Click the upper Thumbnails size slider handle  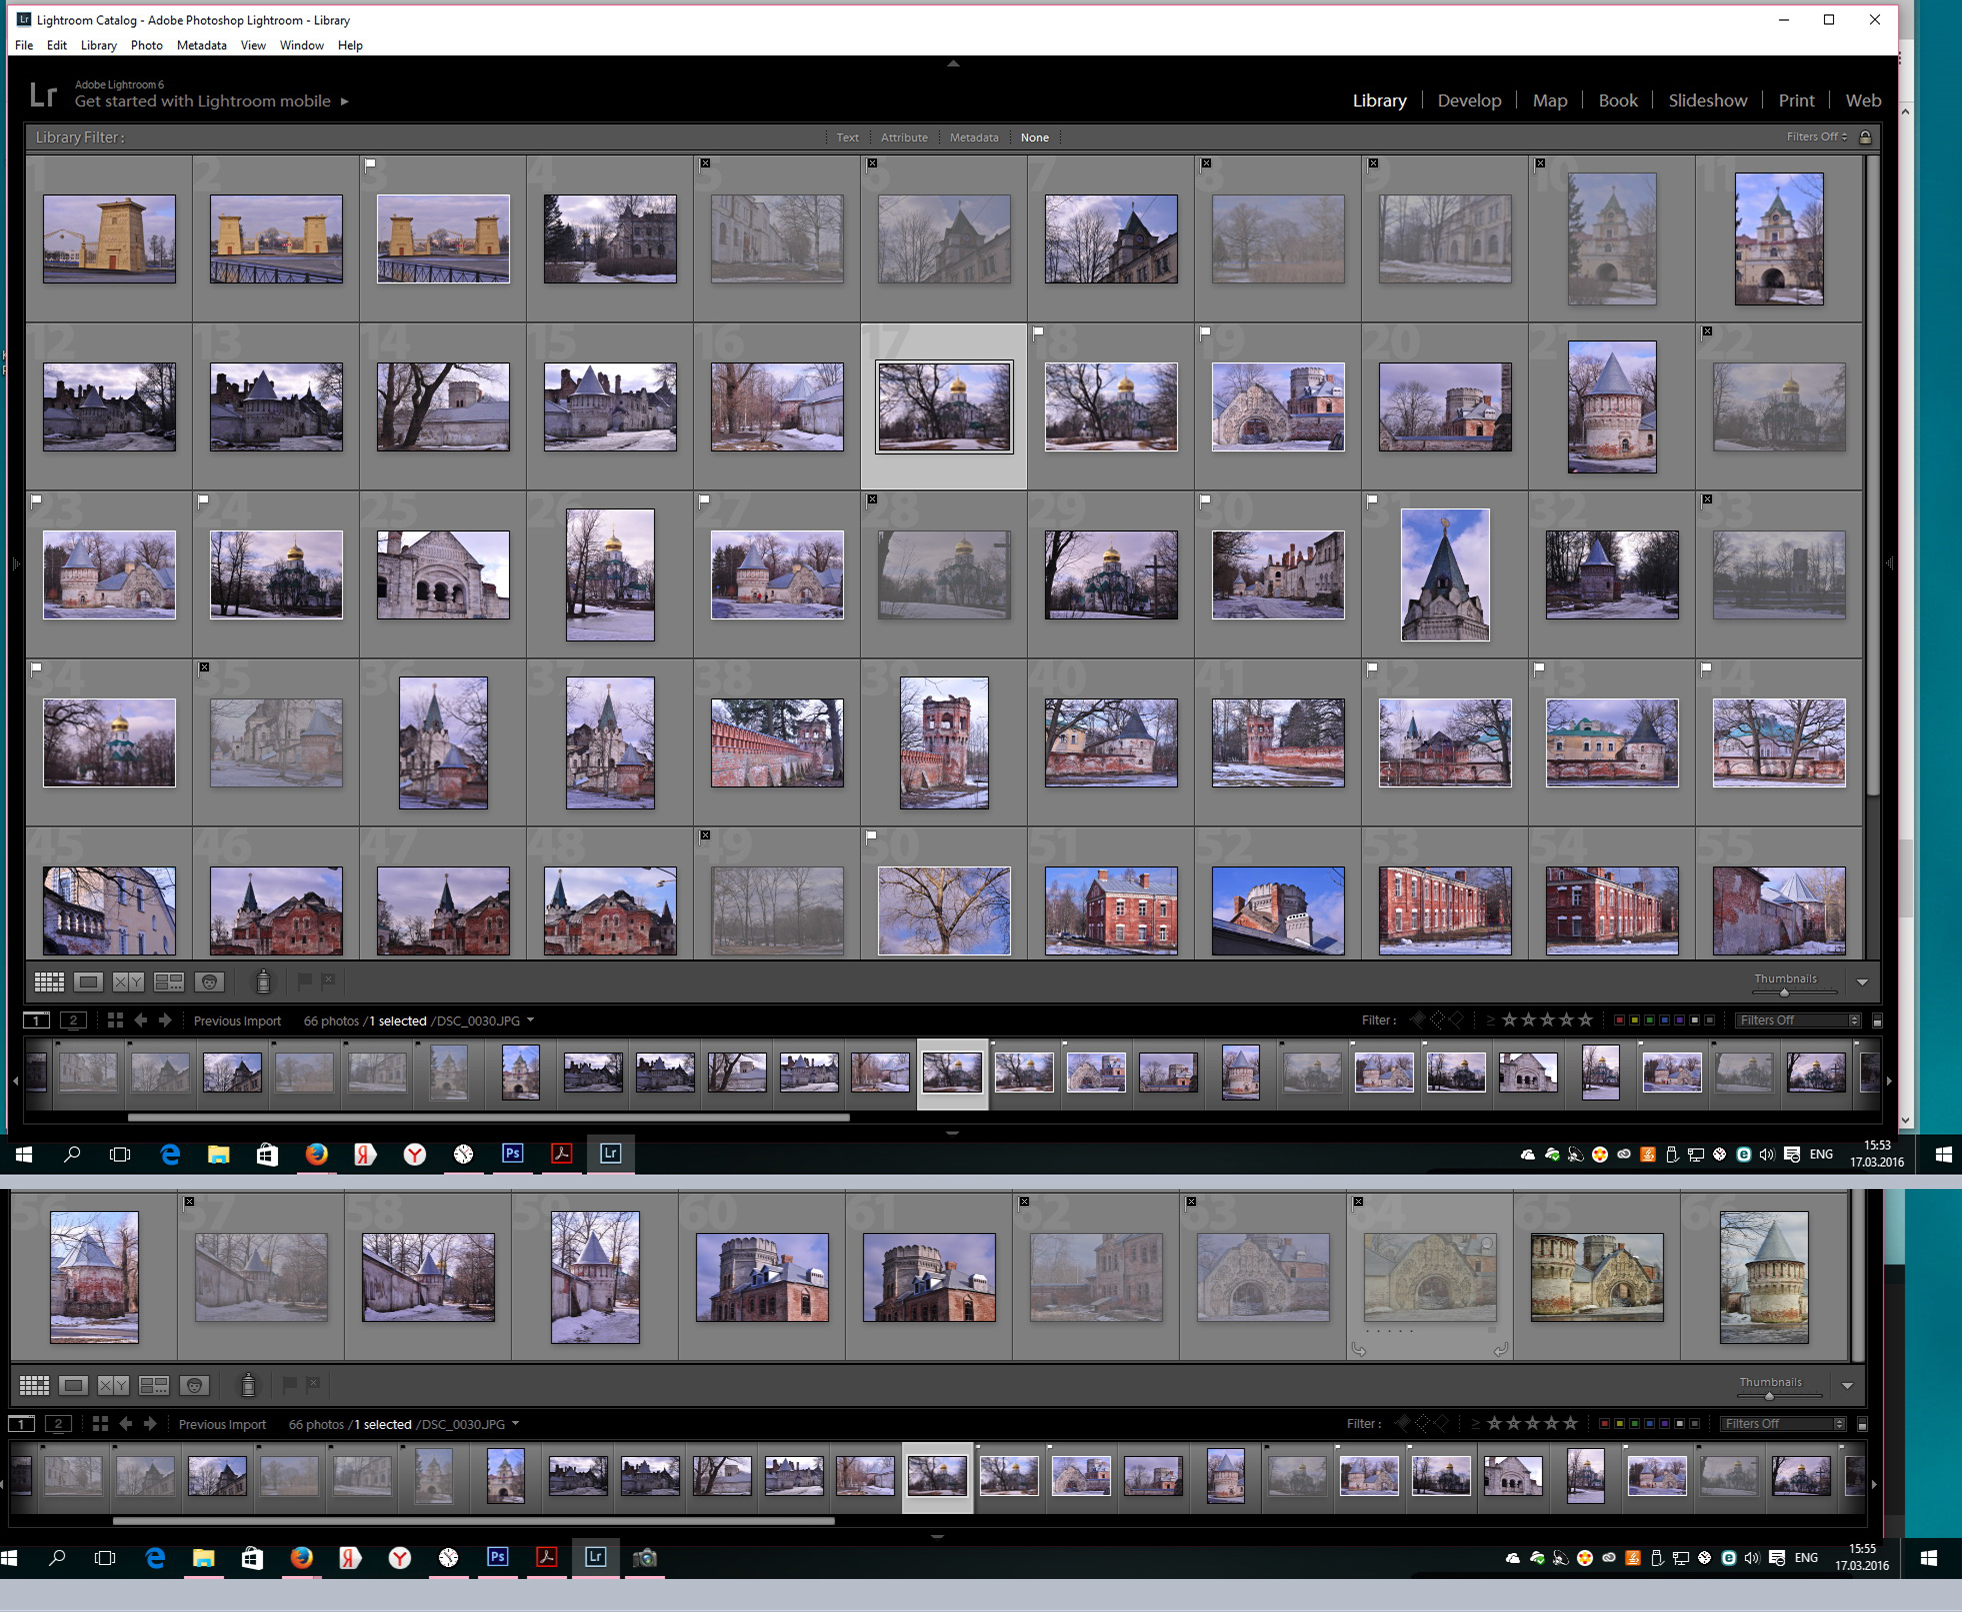[x=1784, y=992]
